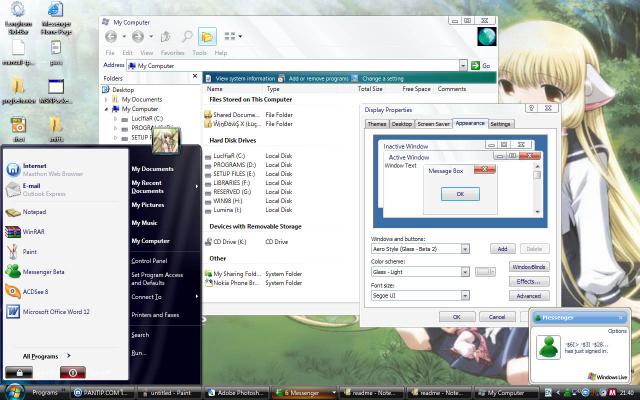Click the color swatch beside Color scheme
The image size is (640, 400).
point(485,272)
